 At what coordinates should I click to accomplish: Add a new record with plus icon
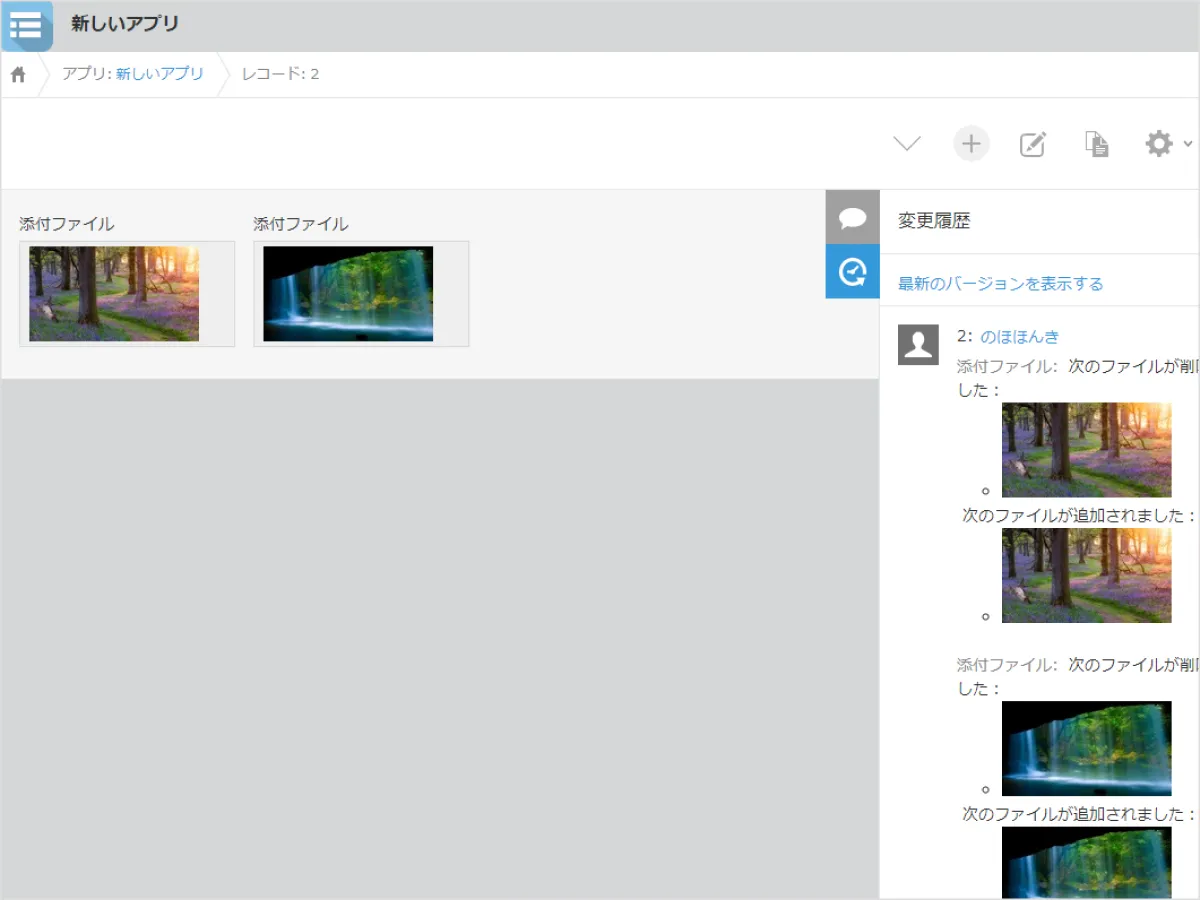coord(971,144)
